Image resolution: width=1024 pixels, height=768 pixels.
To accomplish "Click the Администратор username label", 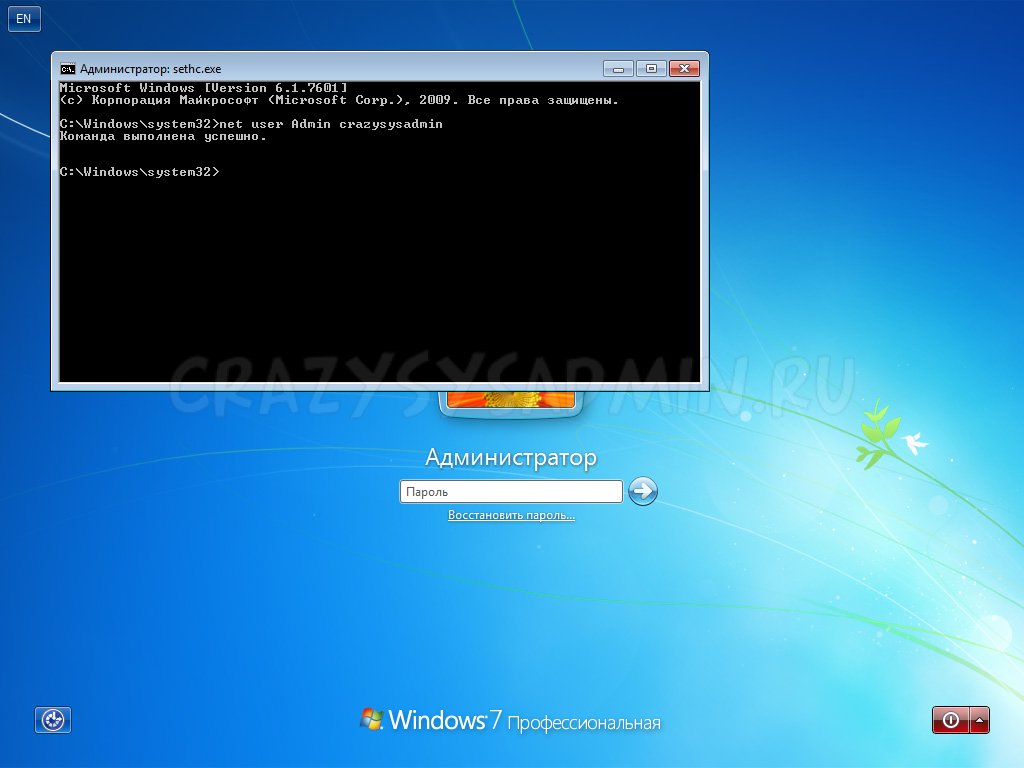I will tap(511, 457).
